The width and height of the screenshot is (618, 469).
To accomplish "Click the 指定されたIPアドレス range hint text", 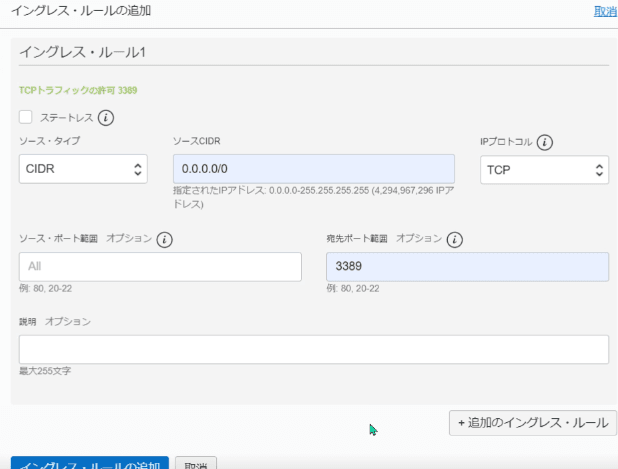I will click(x=313, y=196).
